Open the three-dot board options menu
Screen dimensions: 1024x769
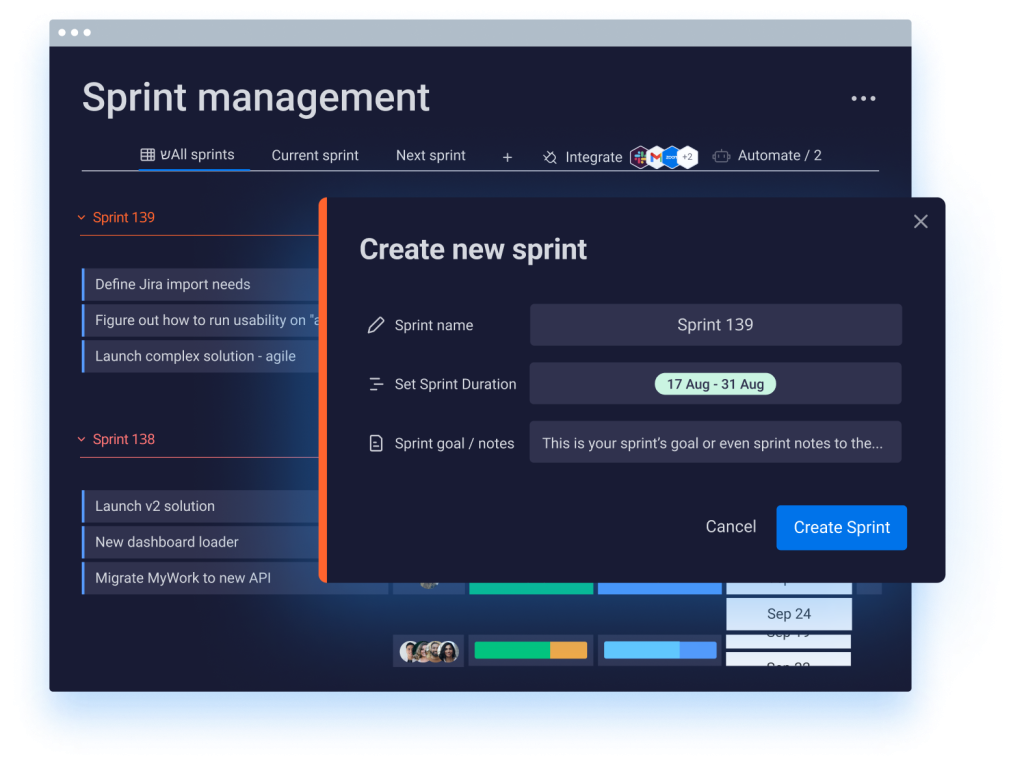point(863,99)
